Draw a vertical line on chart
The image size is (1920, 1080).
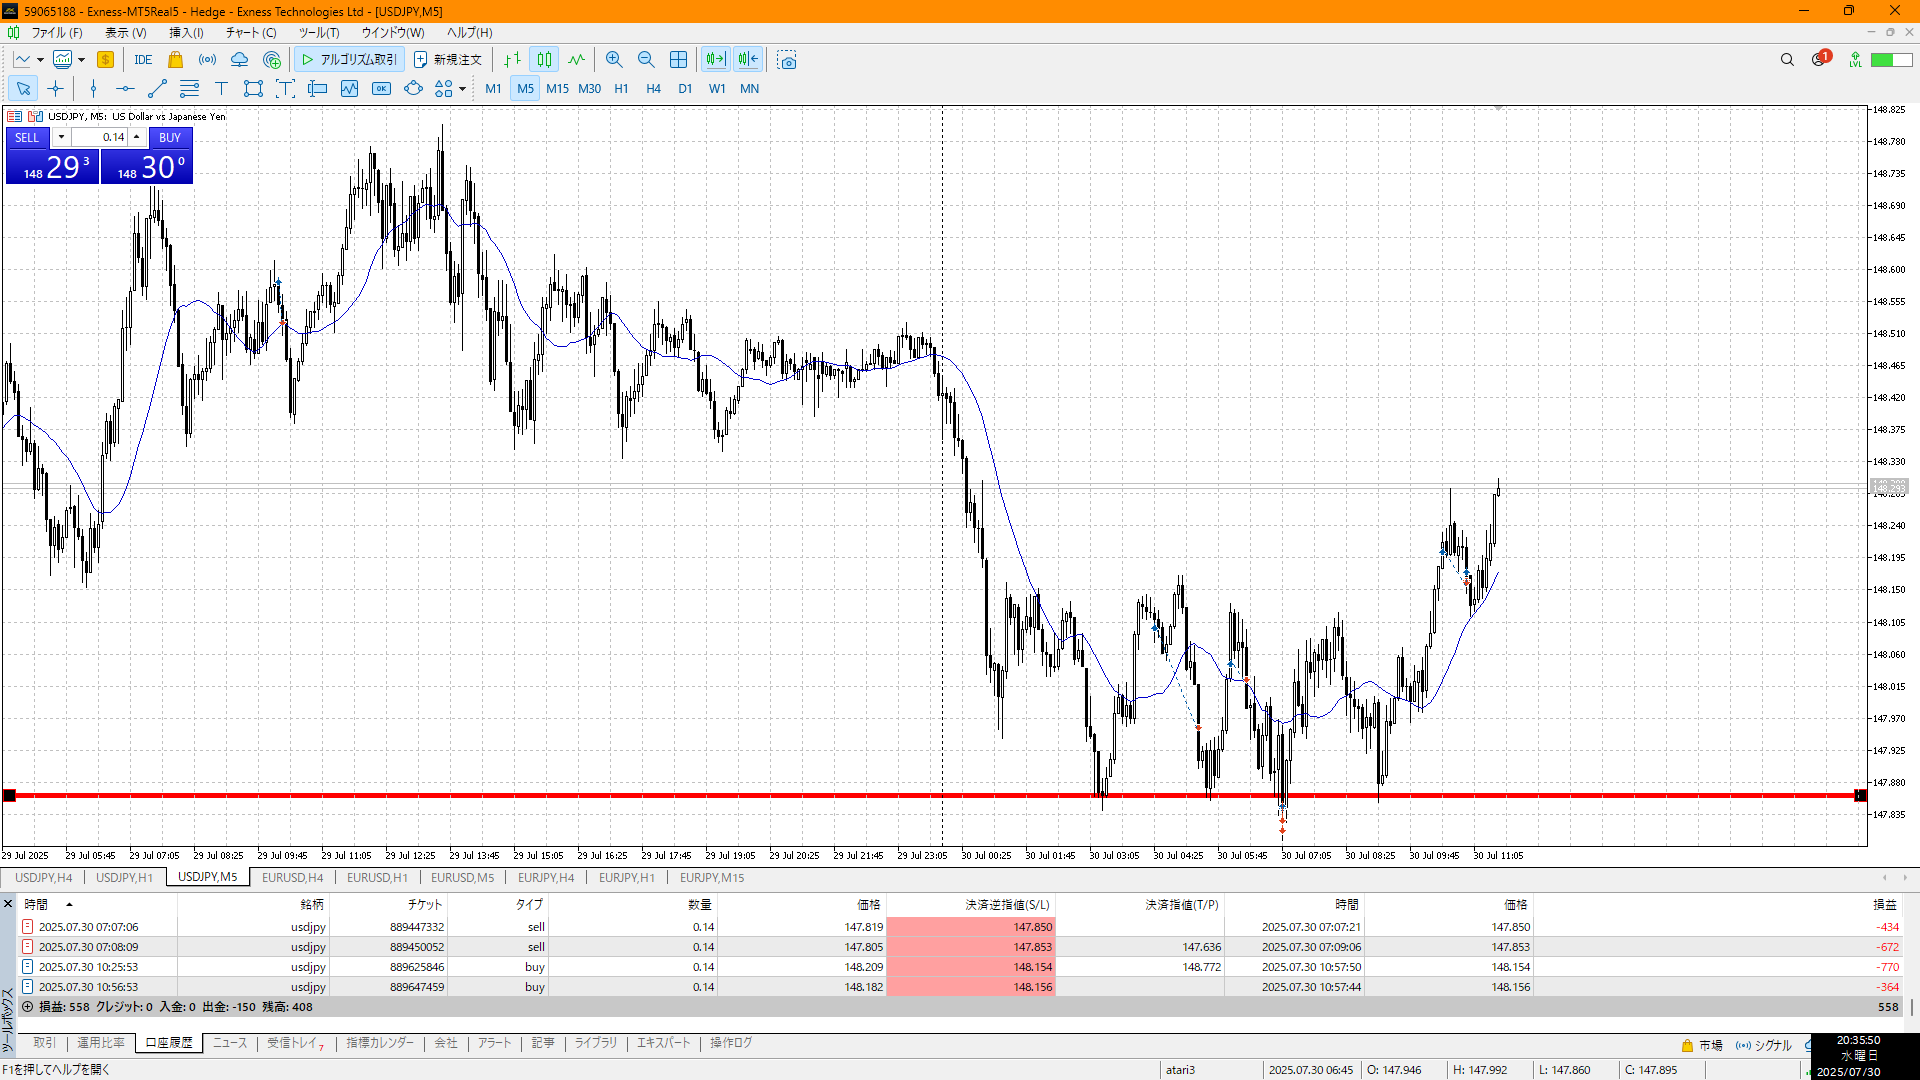[x=93, y=89]
